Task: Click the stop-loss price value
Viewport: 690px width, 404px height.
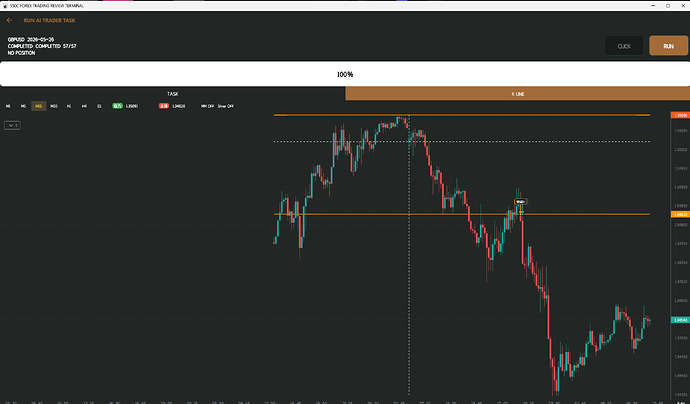Action: (179, 106)
